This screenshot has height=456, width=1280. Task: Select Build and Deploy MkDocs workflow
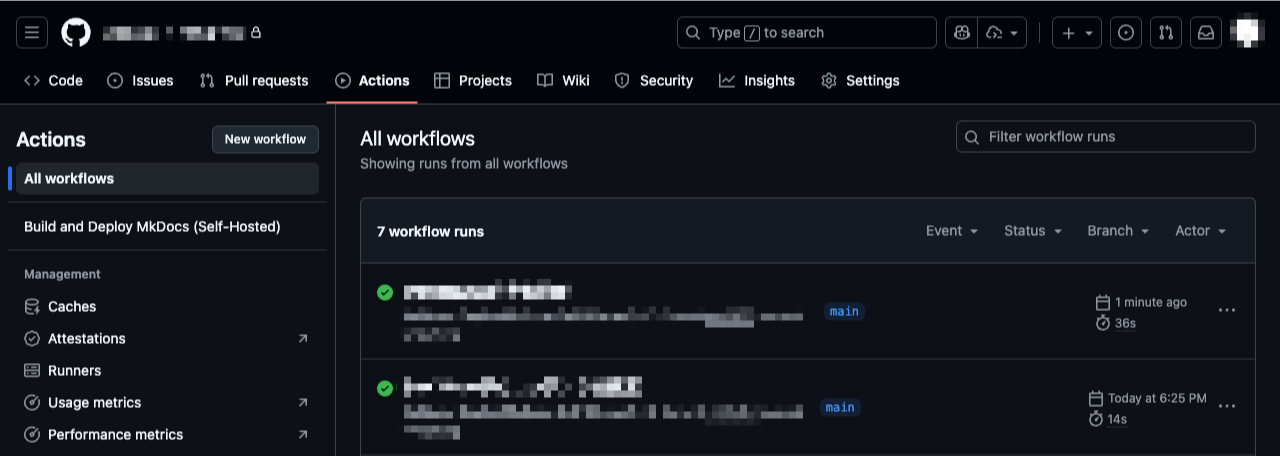pyautogui.click(x=152, y=227)
